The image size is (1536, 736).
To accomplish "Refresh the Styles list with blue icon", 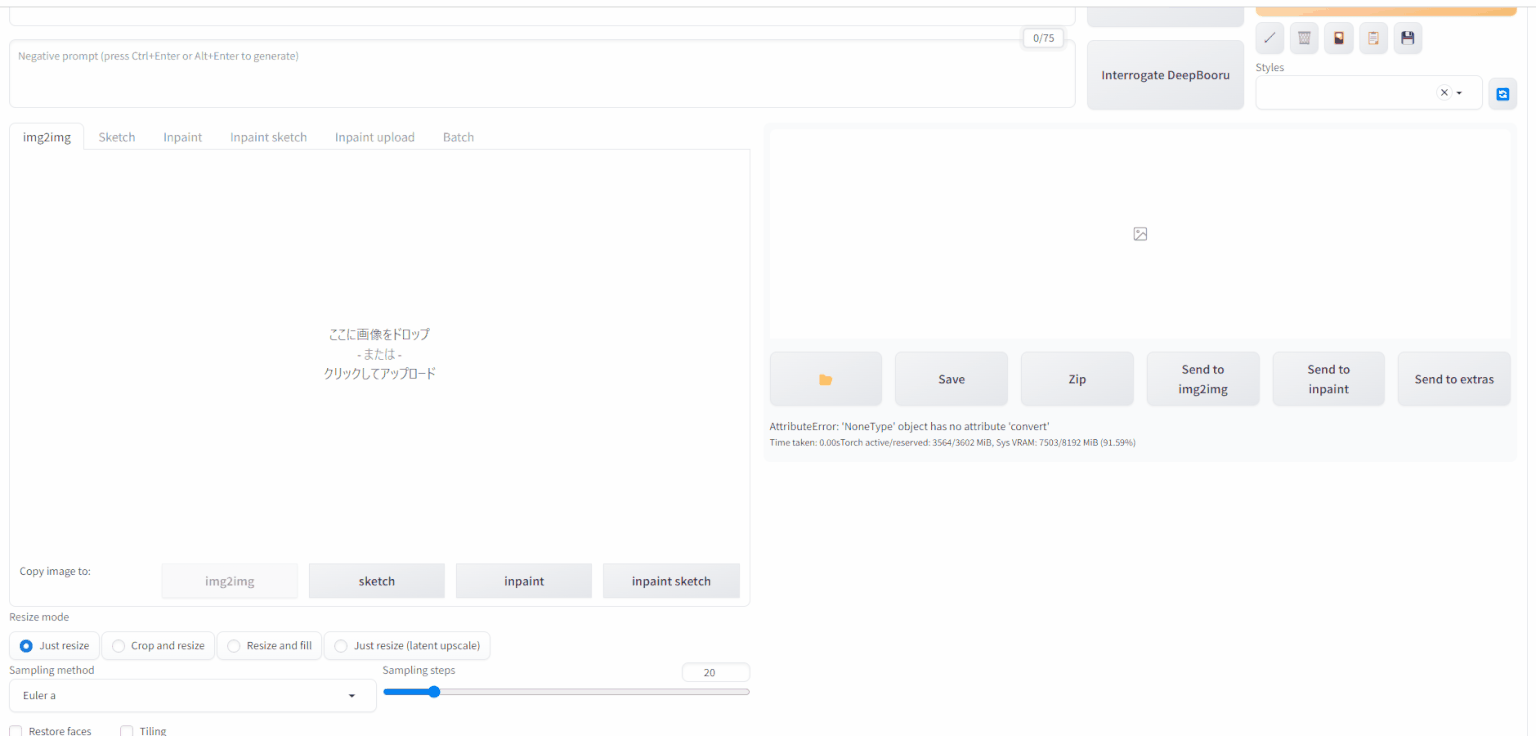I will coord(1502,93).
